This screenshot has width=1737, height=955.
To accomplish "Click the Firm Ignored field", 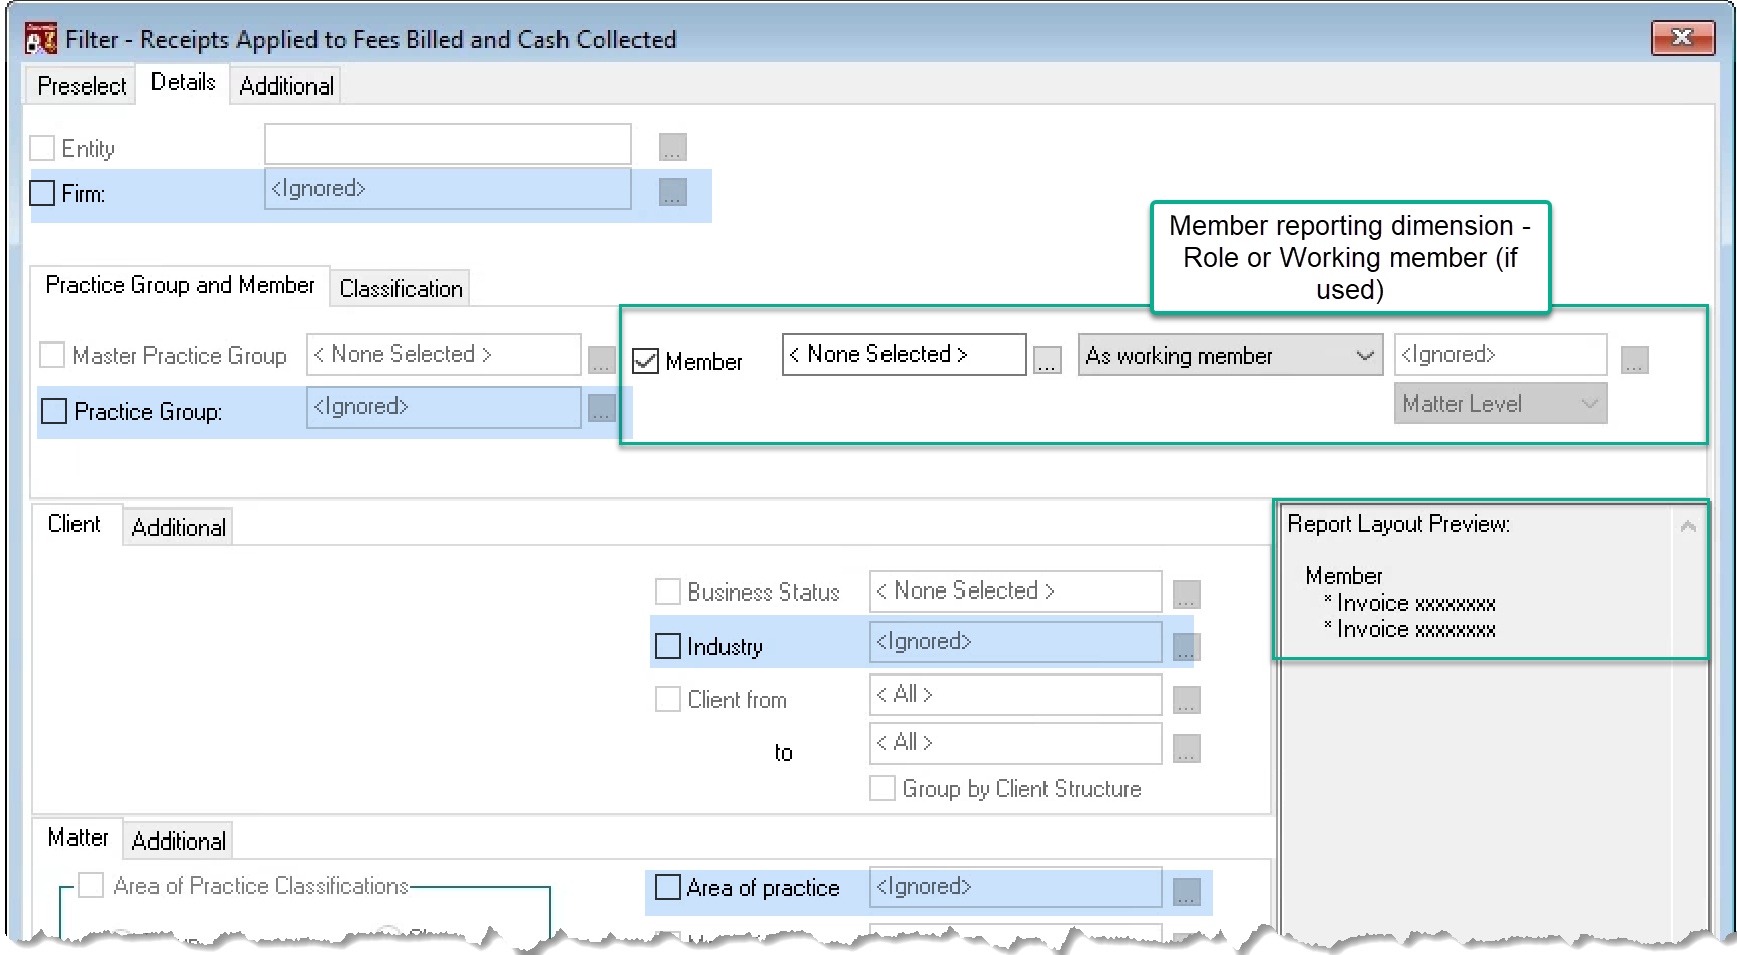I will pos(448,189).
